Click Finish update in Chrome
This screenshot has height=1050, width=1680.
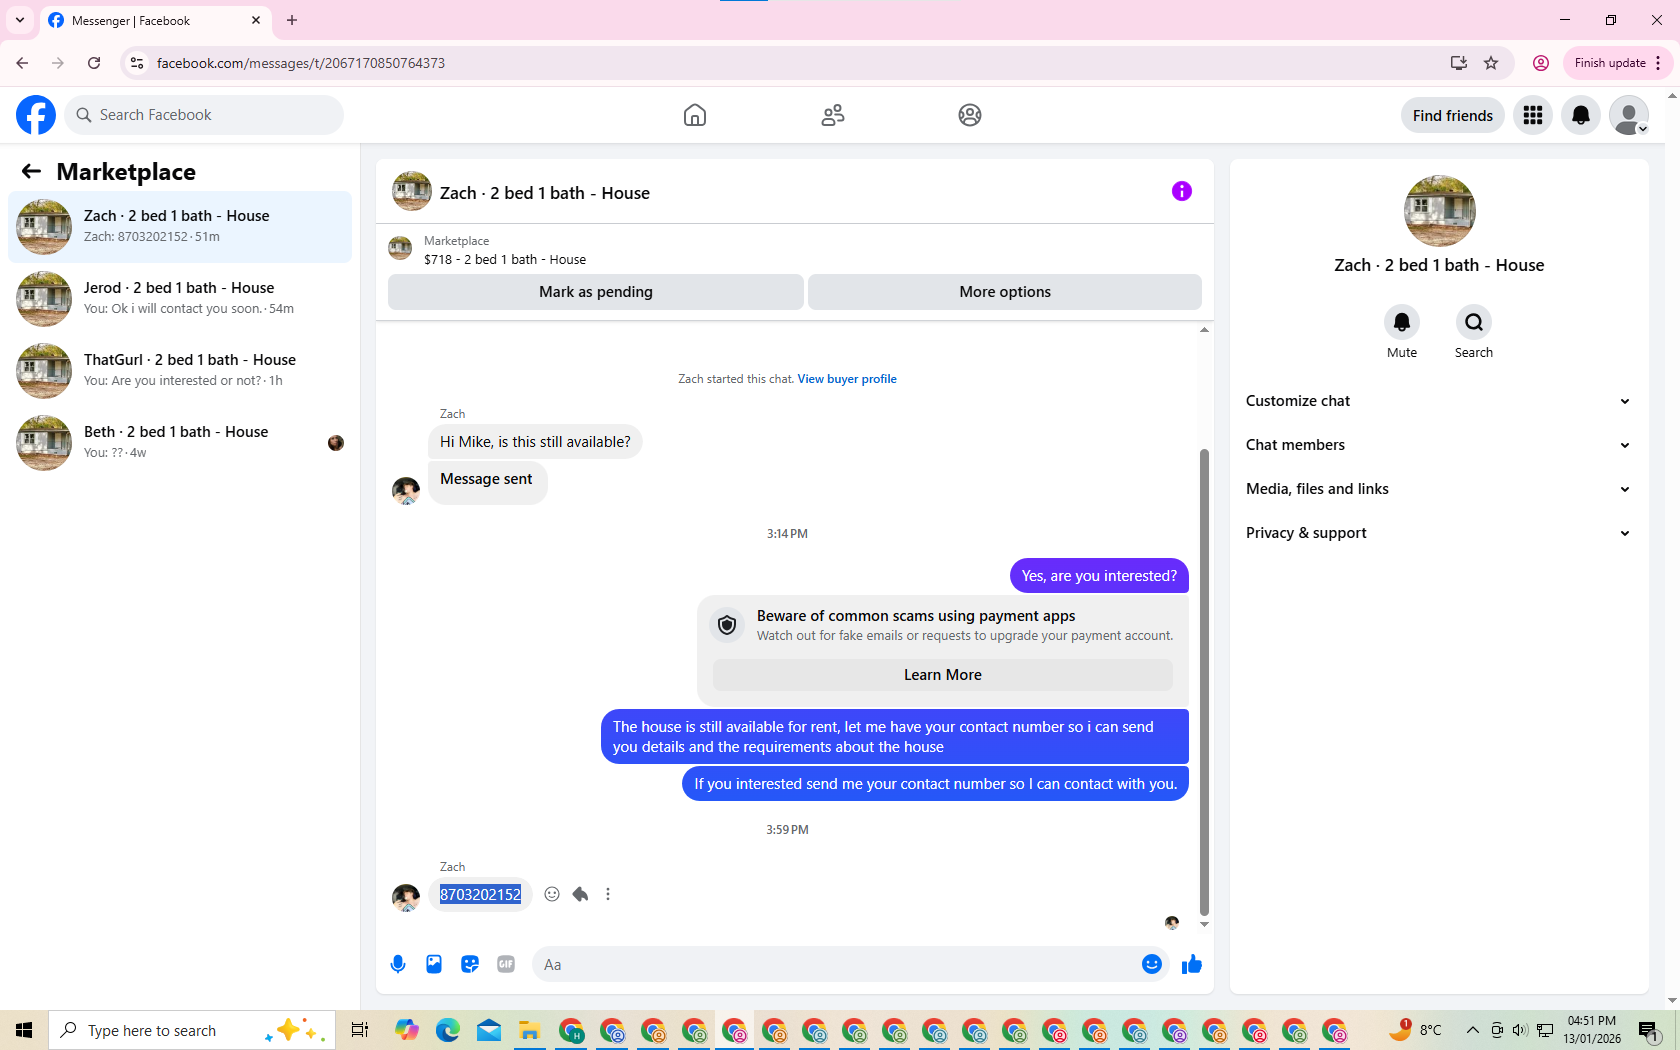pos(1618,63)
